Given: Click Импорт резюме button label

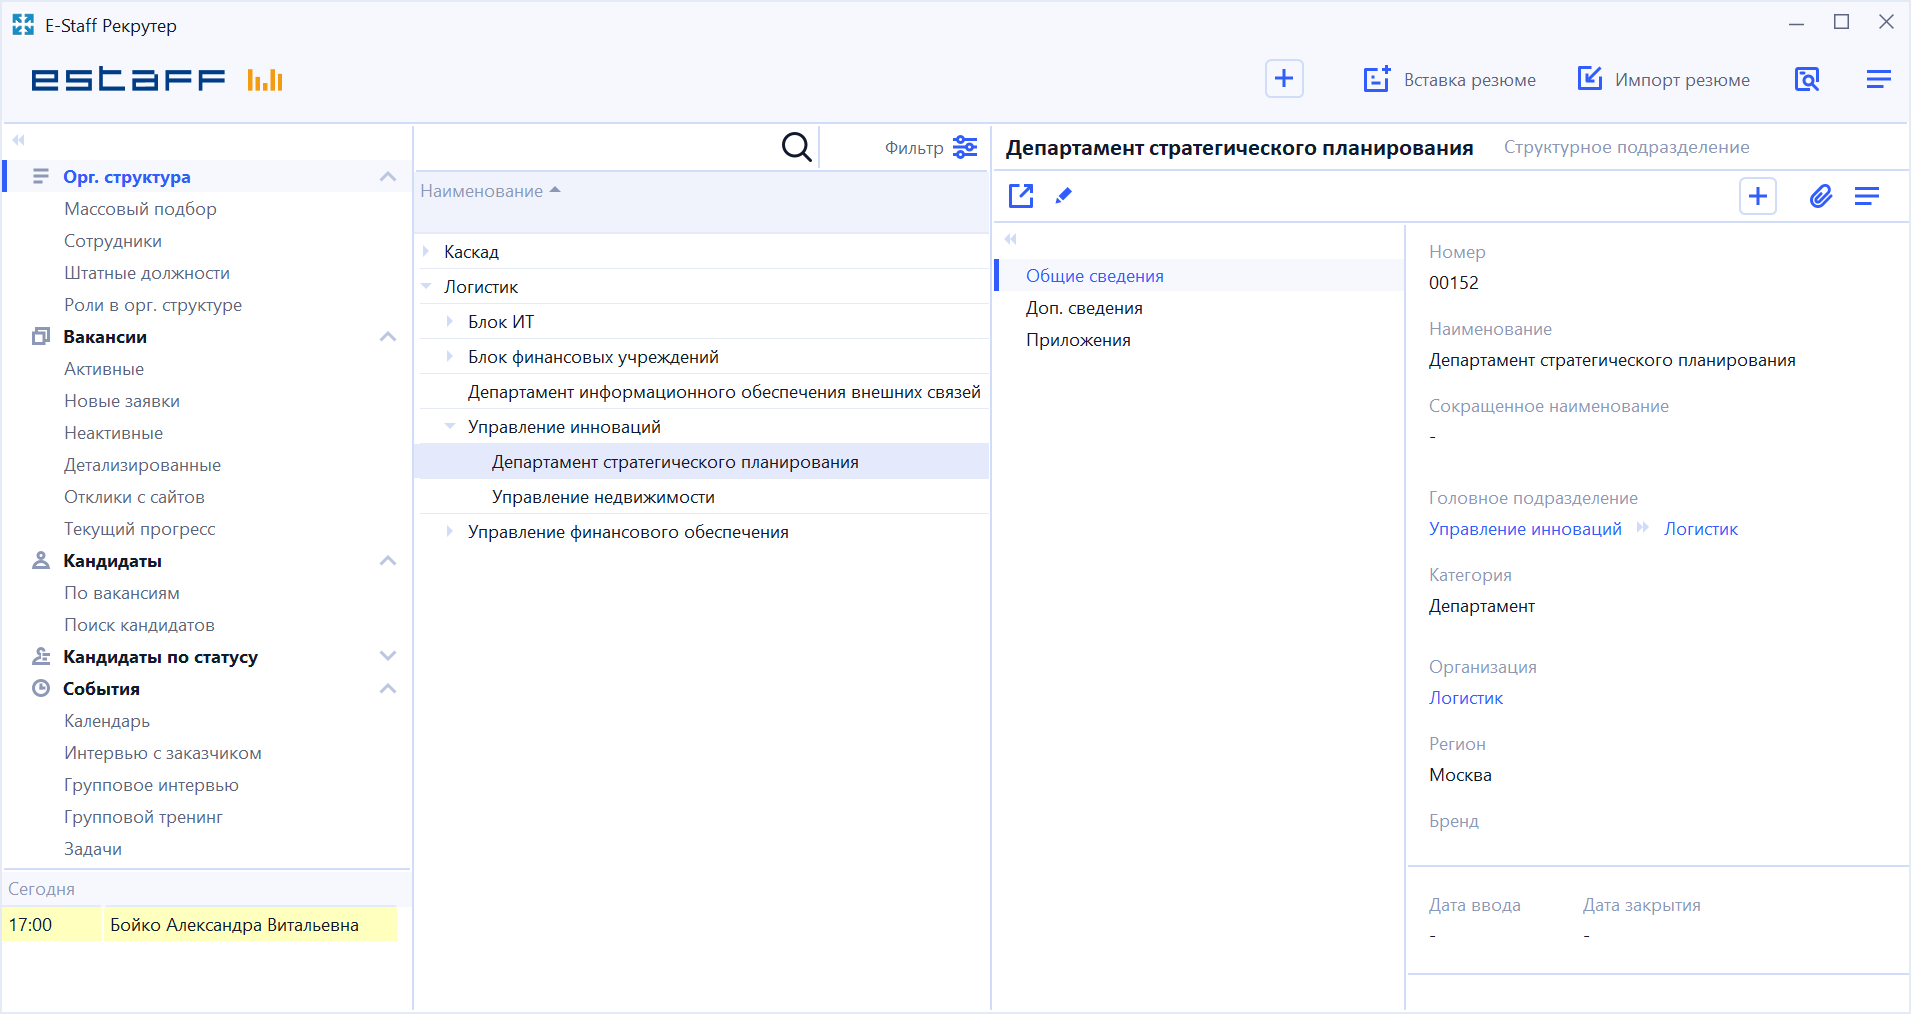Looking at the screenshot, I should click(x=1682, y=80).
